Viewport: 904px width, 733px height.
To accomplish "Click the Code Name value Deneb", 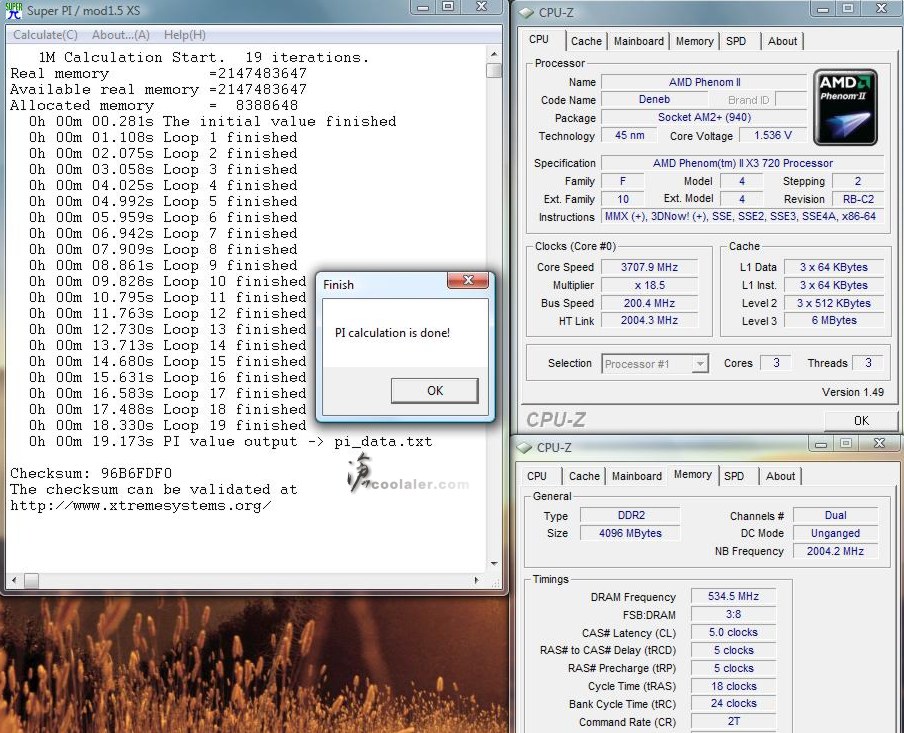I will coord(654,99).
